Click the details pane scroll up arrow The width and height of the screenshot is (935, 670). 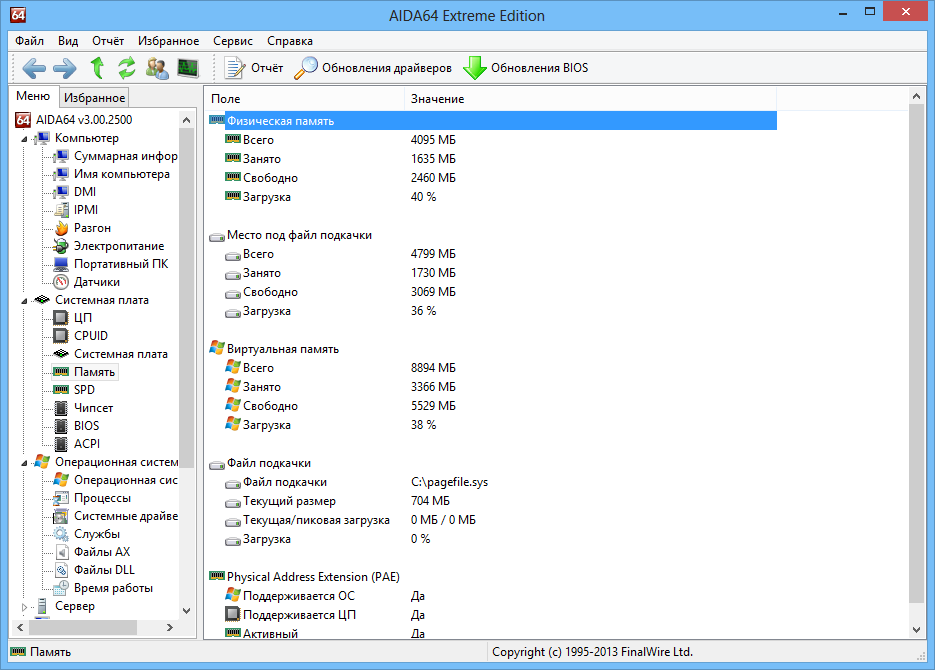pos(917,96)
